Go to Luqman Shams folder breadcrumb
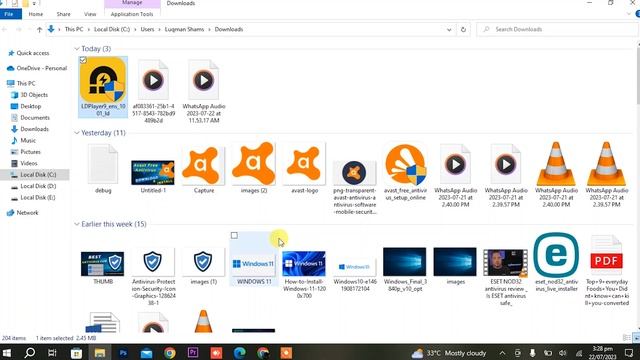This screenshot has width=640, height=360. (184, 29)
